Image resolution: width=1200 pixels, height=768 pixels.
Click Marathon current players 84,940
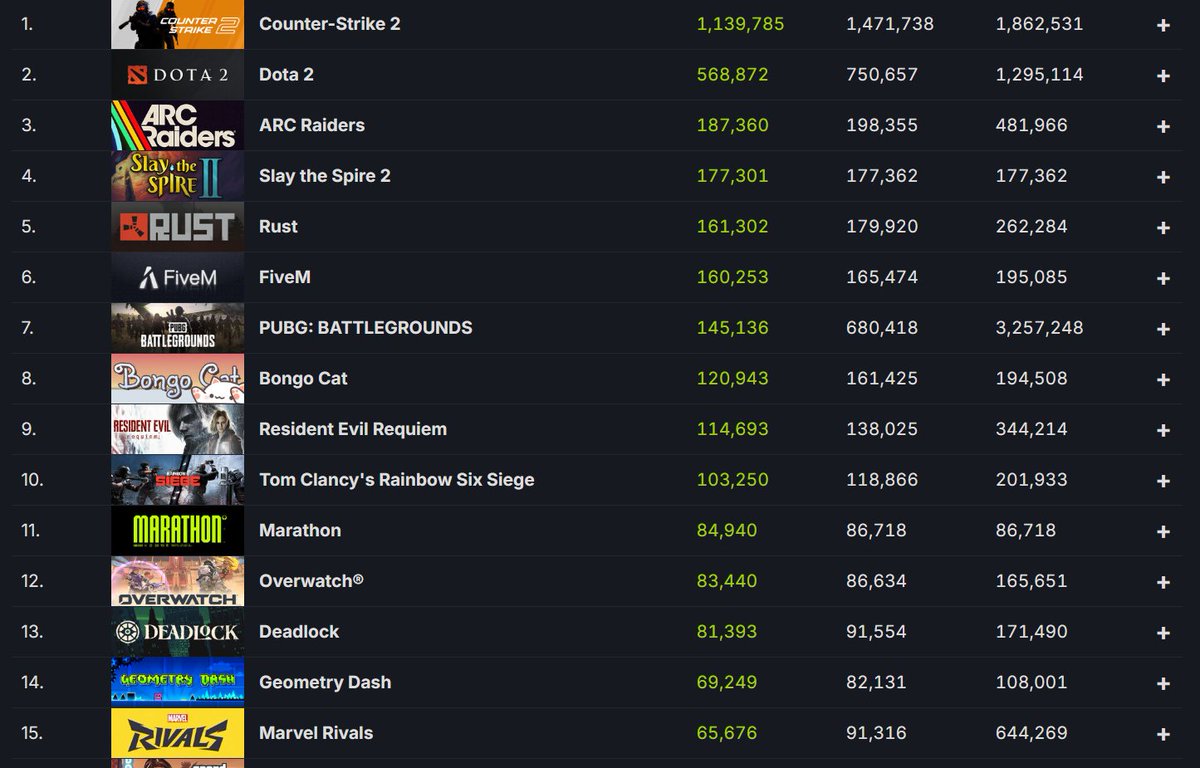pos(726,530)
